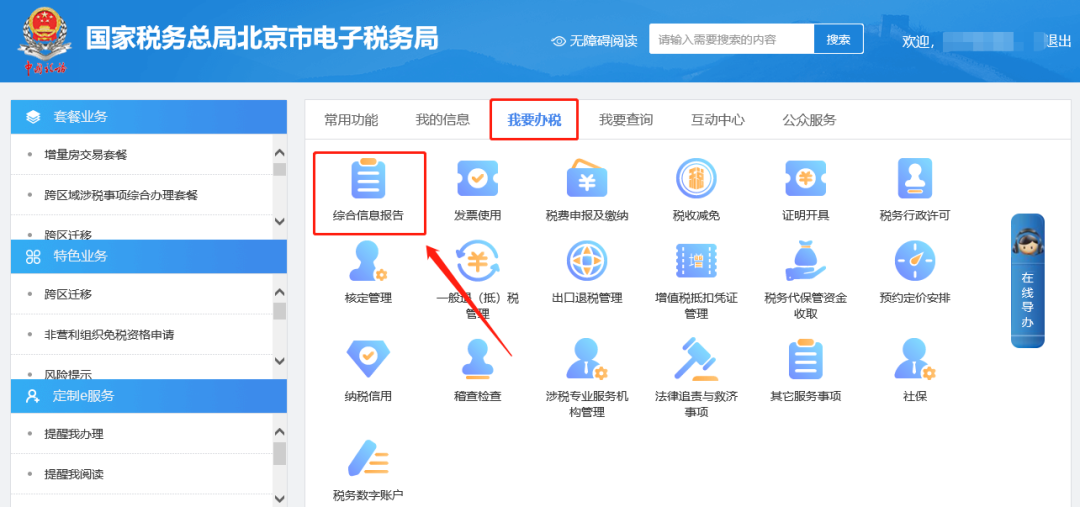Click up arrow in 定制e服务 list scrollbar
The height and width of the screenshot is (507, 1080).
[x=279, y=432]
